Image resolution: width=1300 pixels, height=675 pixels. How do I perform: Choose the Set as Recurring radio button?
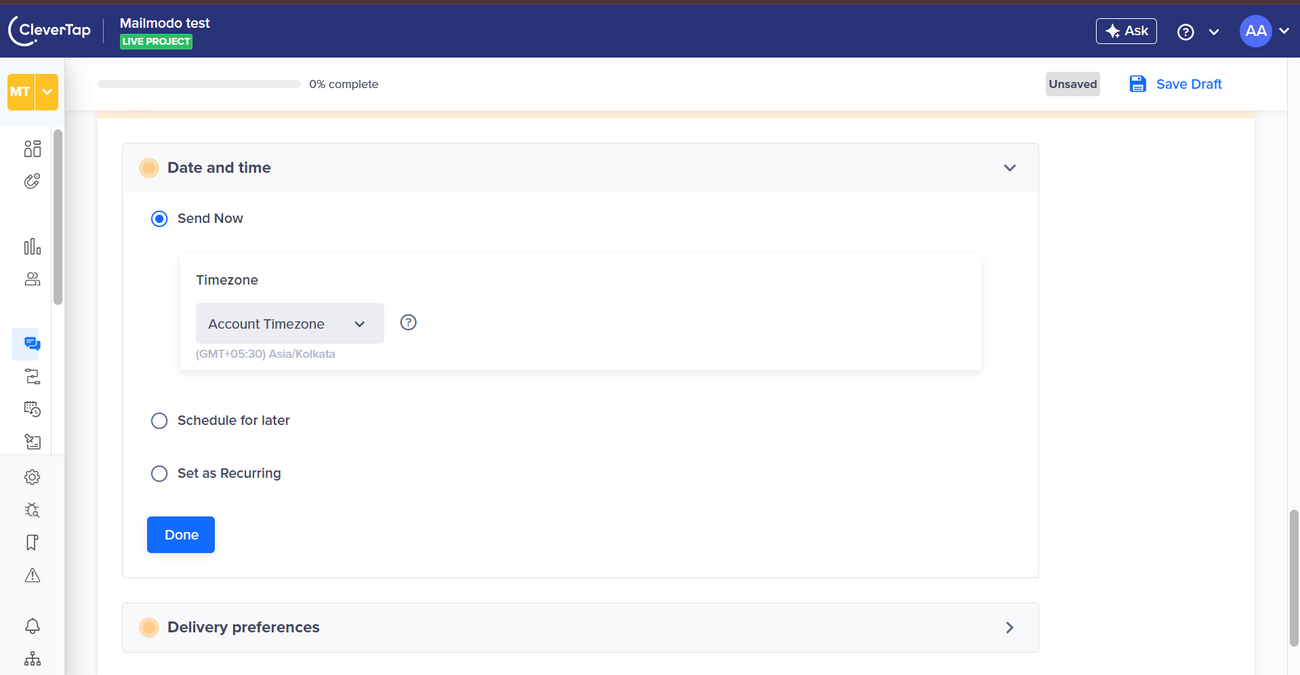point(159,474)
